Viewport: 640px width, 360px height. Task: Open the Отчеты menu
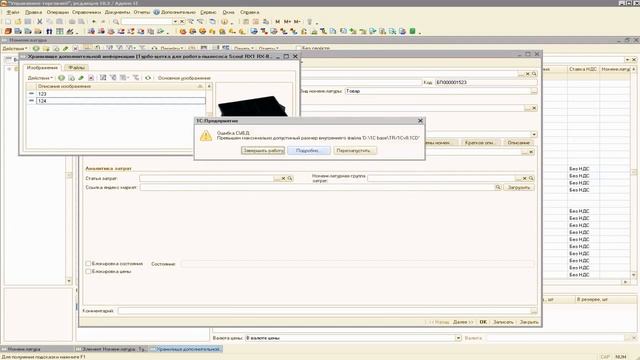[x=142, y=12]
